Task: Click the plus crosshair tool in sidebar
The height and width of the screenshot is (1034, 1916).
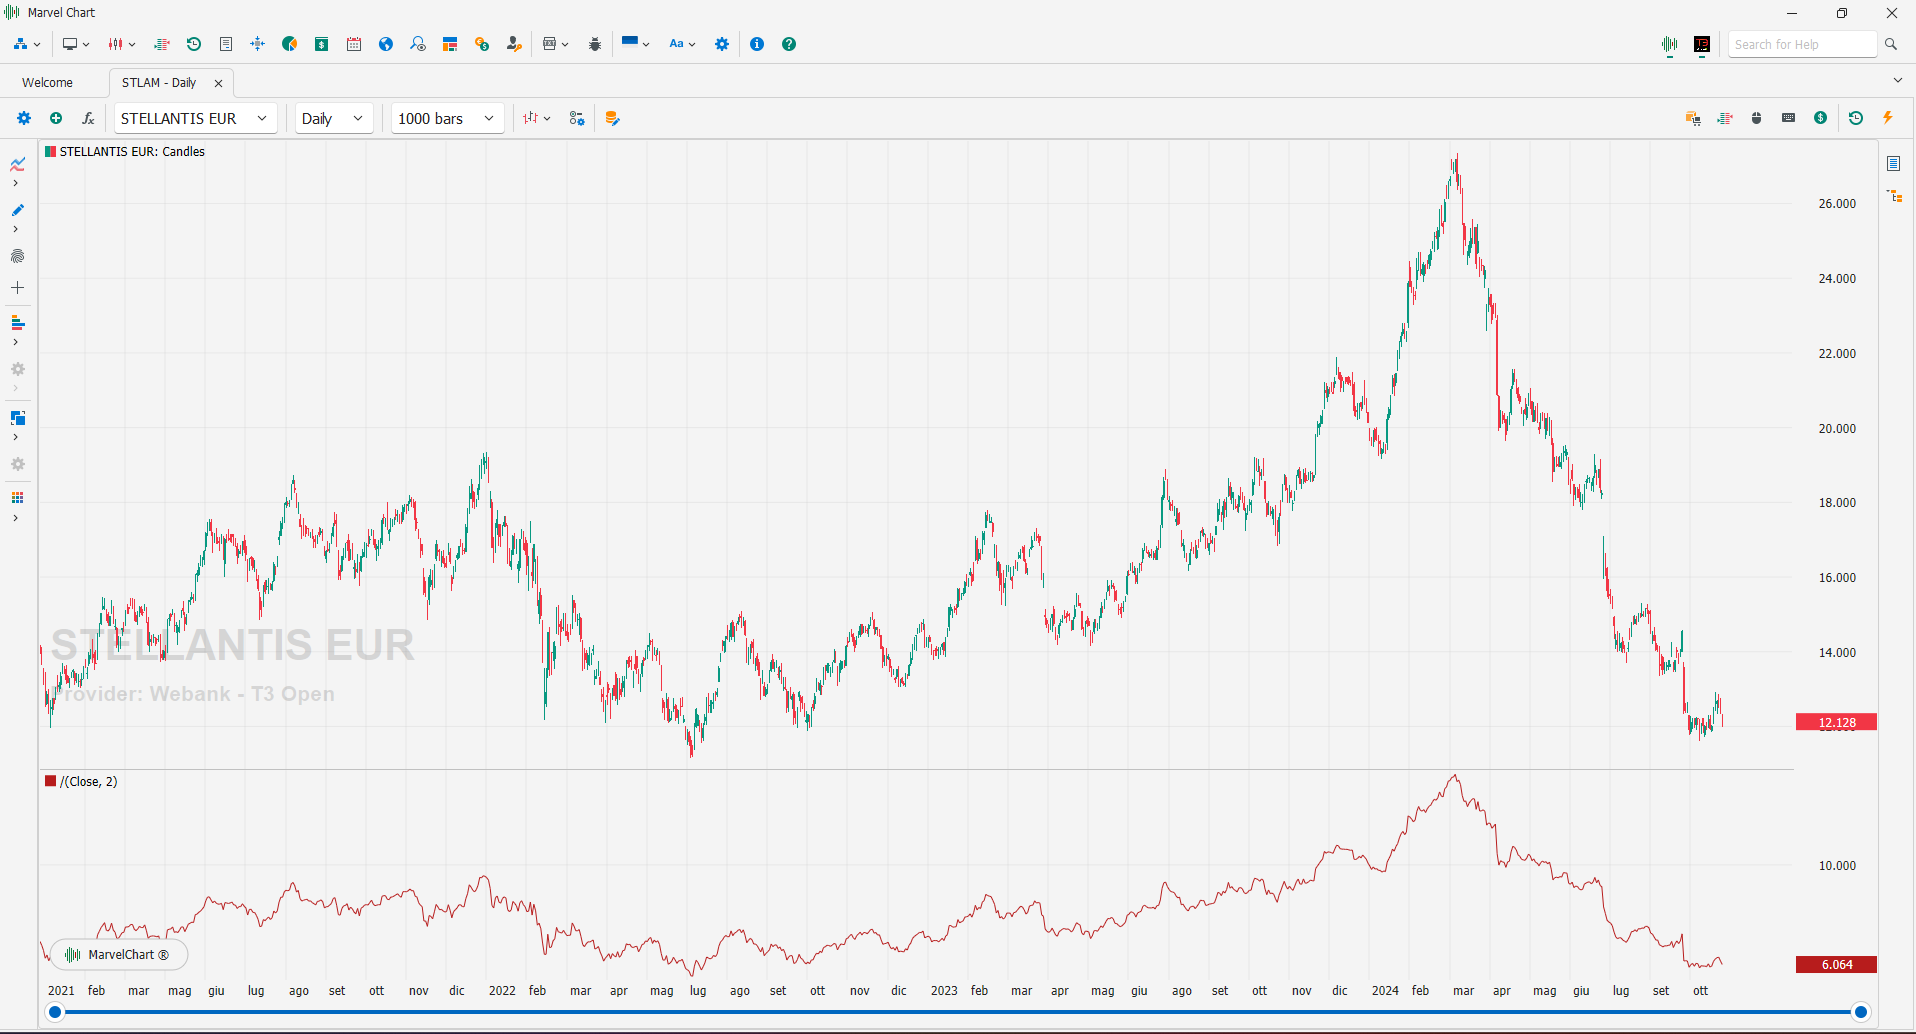Action: pyautogui.click(x=18, y=288)
